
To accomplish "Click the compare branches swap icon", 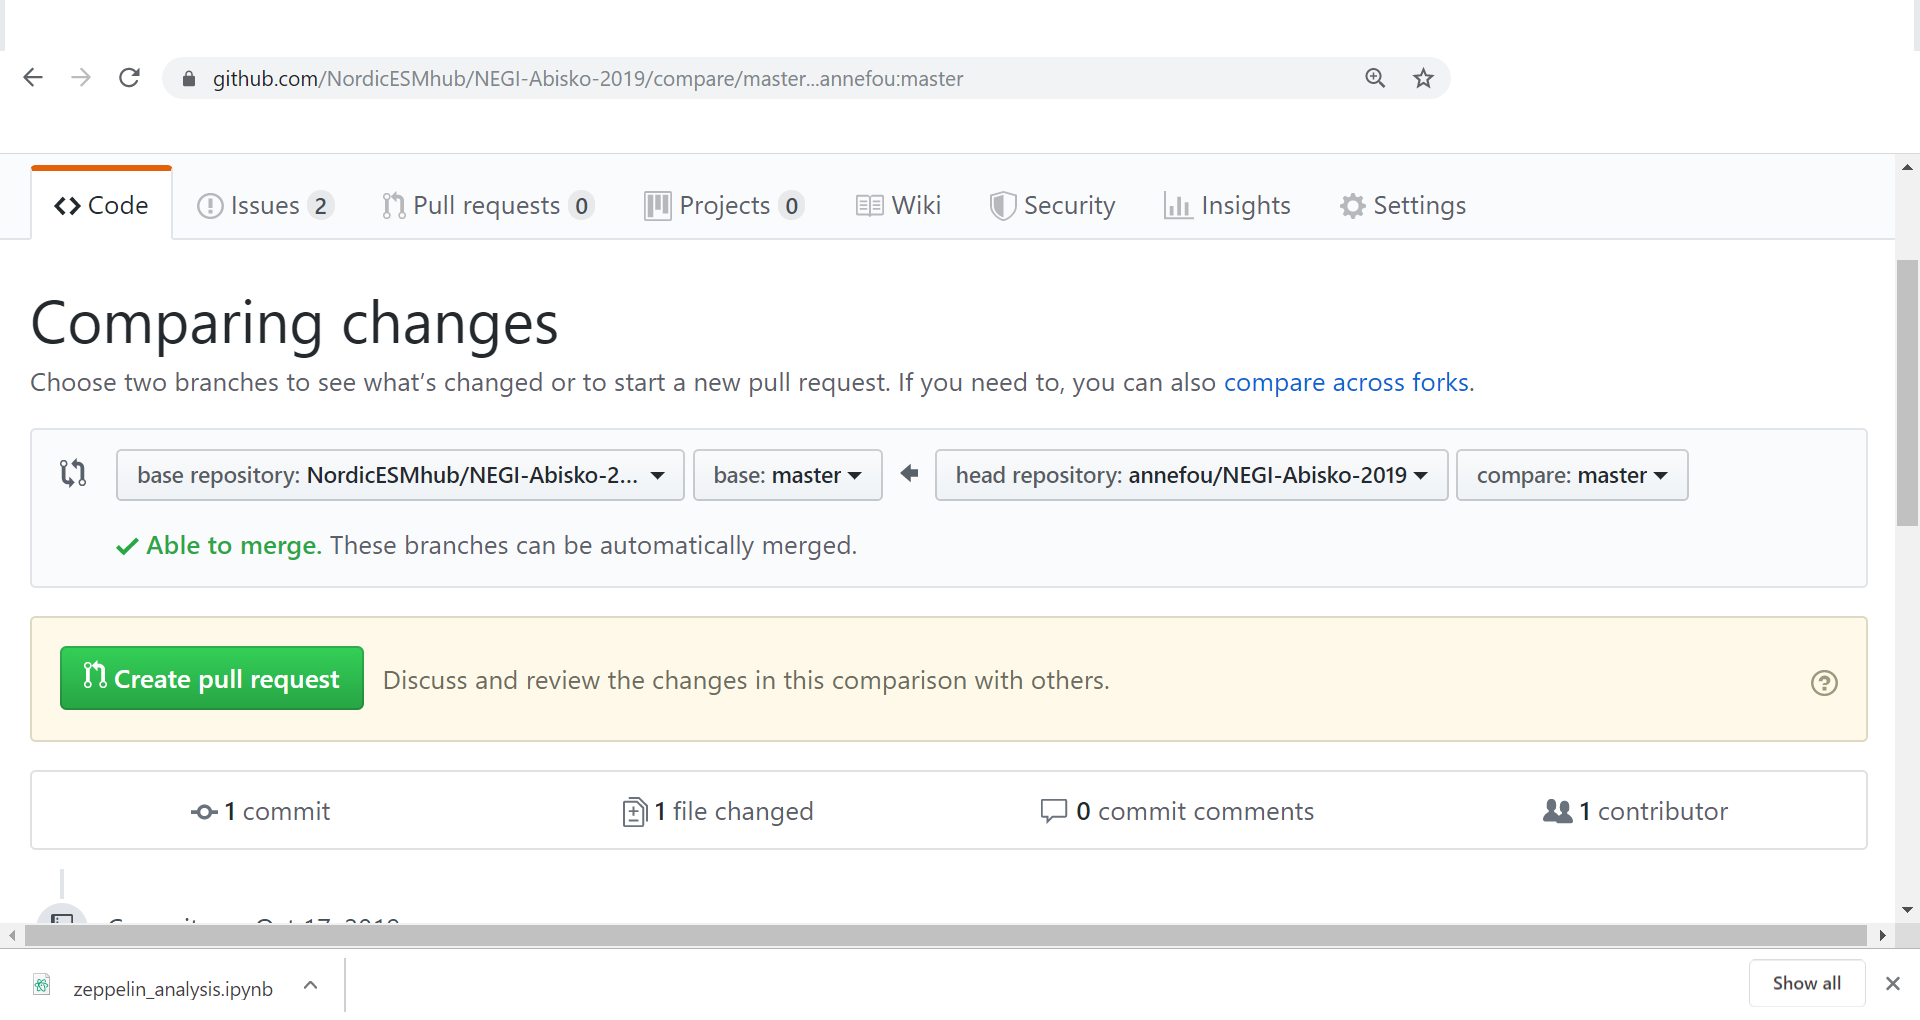I will point(73,473).
